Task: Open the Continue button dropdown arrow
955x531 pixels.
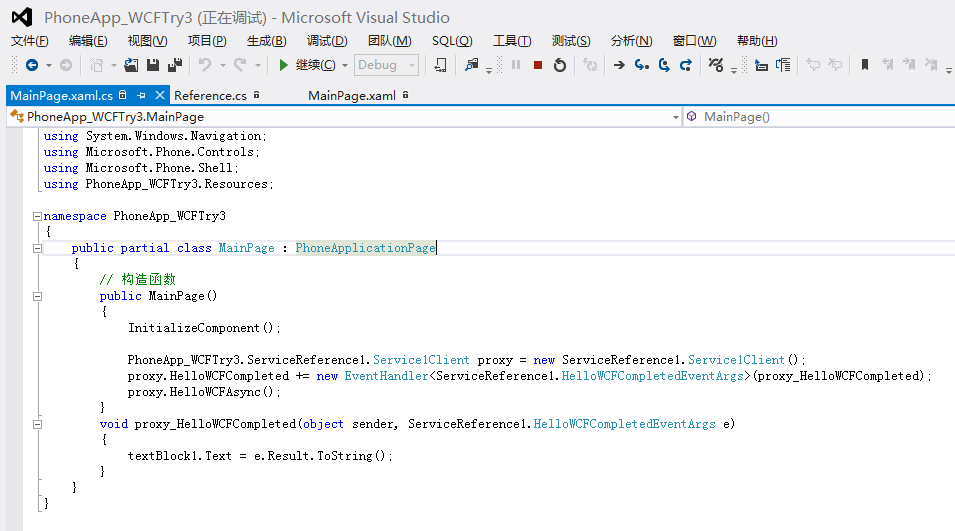Action: [345, 65]
